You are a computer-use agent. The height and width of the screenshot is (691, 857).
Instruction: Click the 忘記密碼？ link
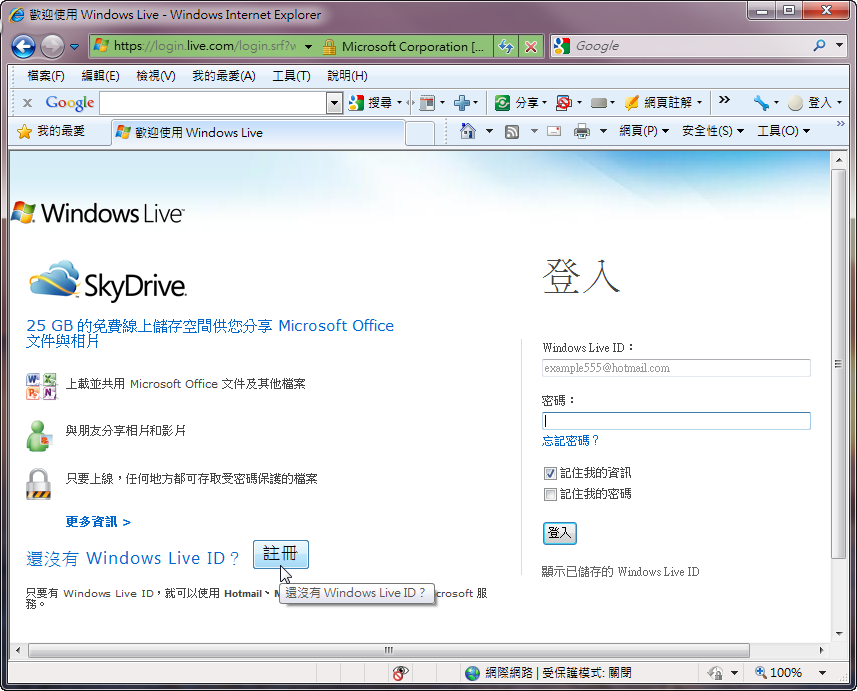(571, 441)
